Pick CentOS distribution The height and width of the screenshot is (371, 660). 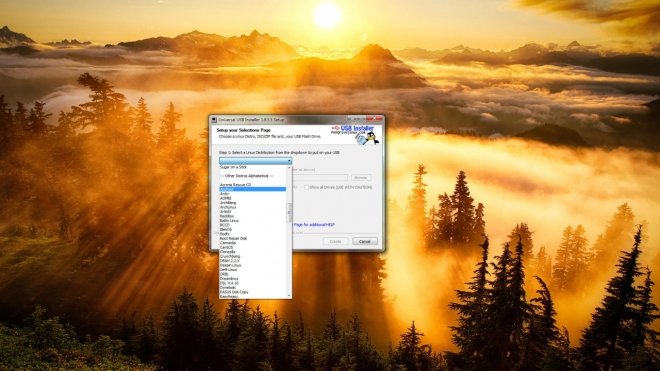point(226,248)
